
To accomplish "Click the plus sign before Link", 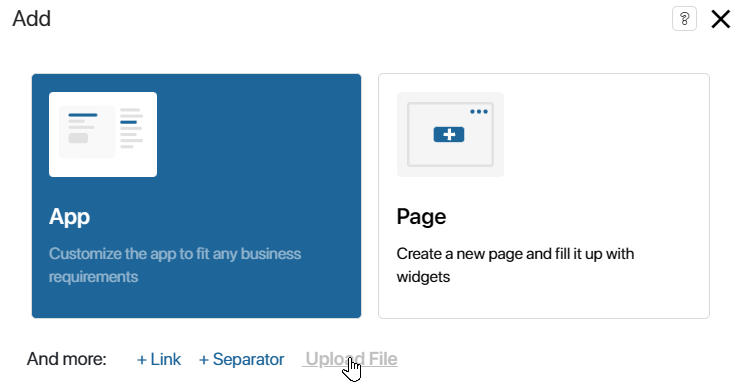I will click(x=141, y=360).
